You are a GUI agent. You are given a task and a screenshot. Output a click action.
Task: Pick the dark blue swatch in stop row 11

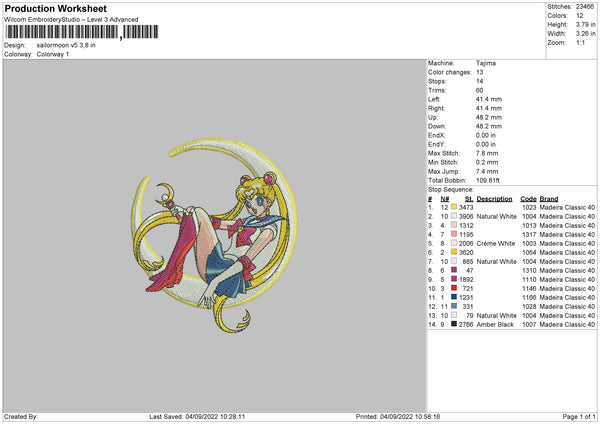coord(454,297)
